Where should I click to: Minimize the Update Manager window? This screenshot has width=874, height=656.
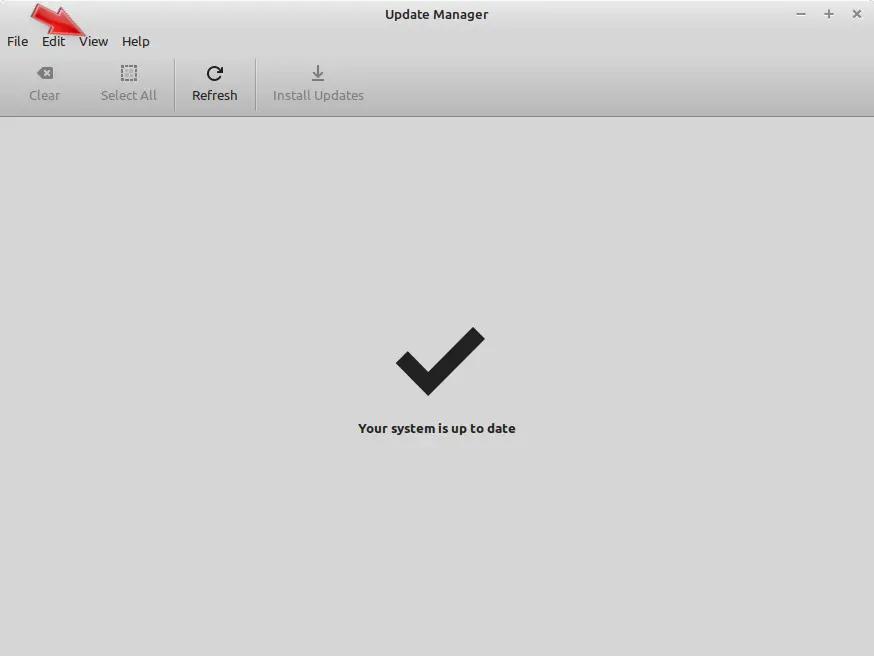click(801, 14)
